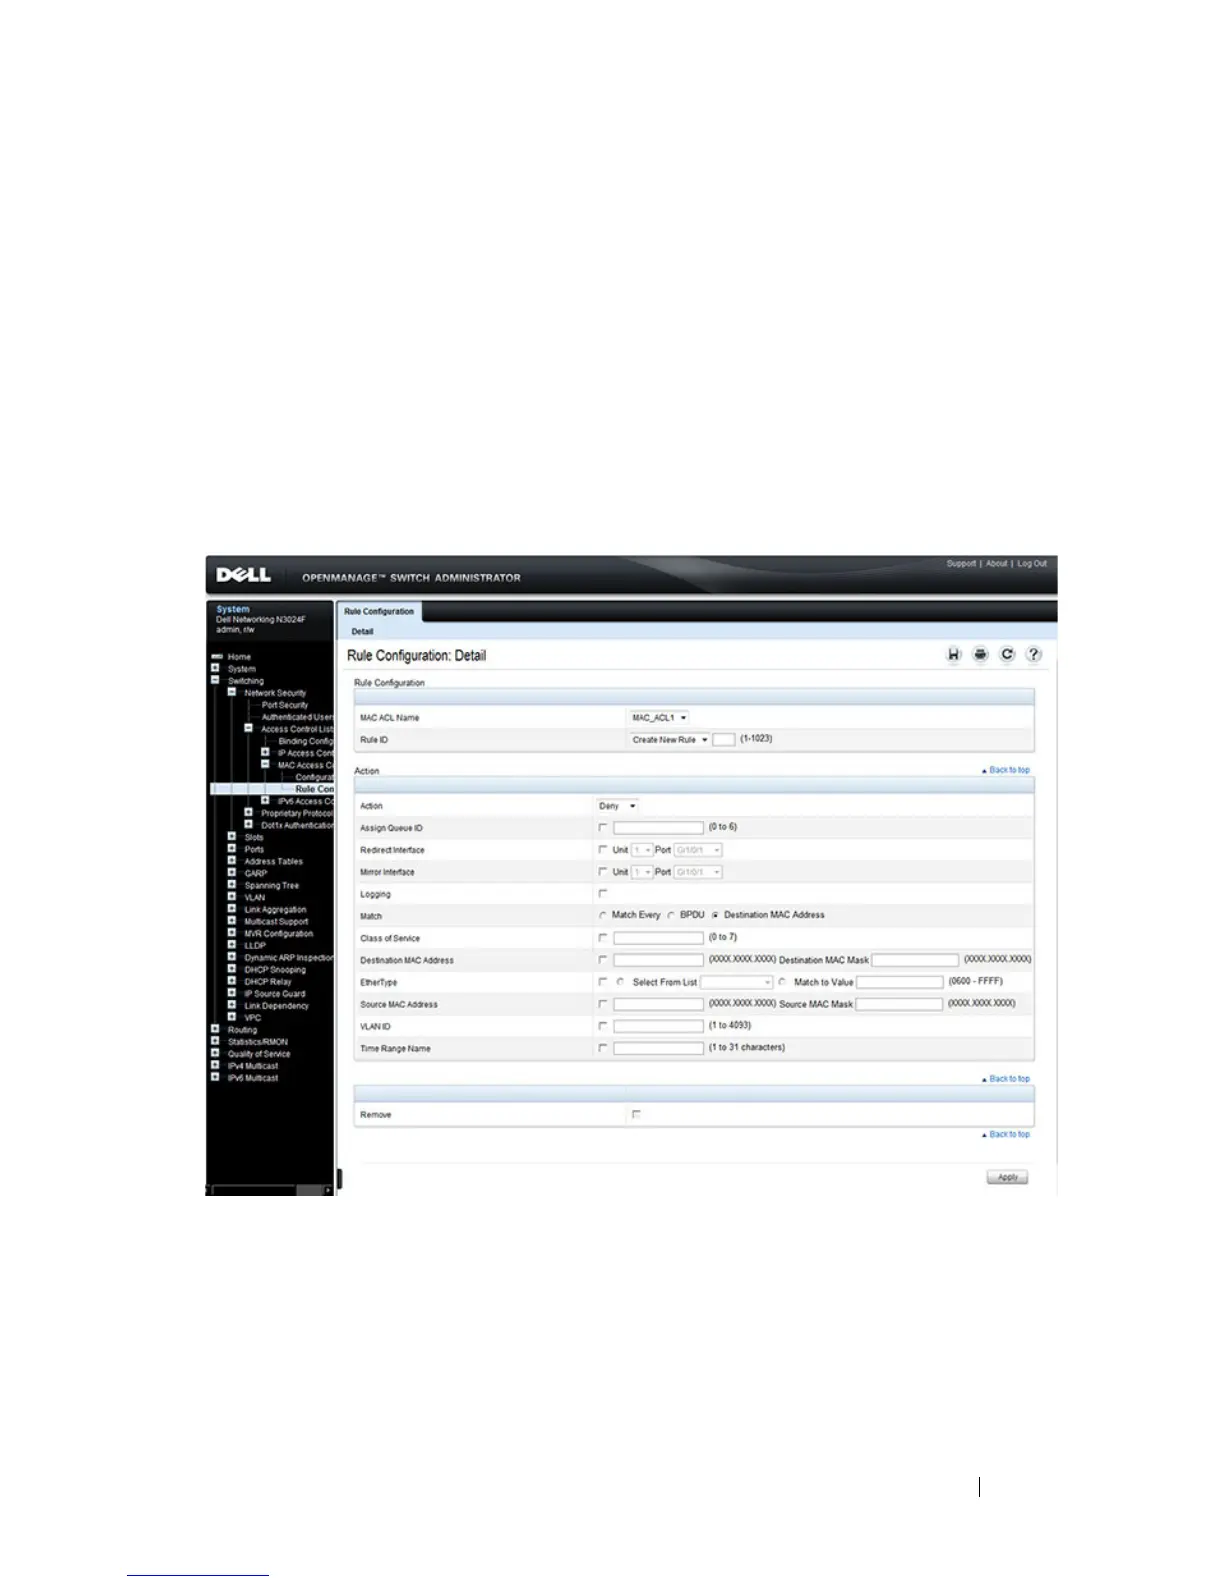Enable the Mirror Interface checkbox
The height and width of the screenshot is (1584, 1224).
click(602, 871)
